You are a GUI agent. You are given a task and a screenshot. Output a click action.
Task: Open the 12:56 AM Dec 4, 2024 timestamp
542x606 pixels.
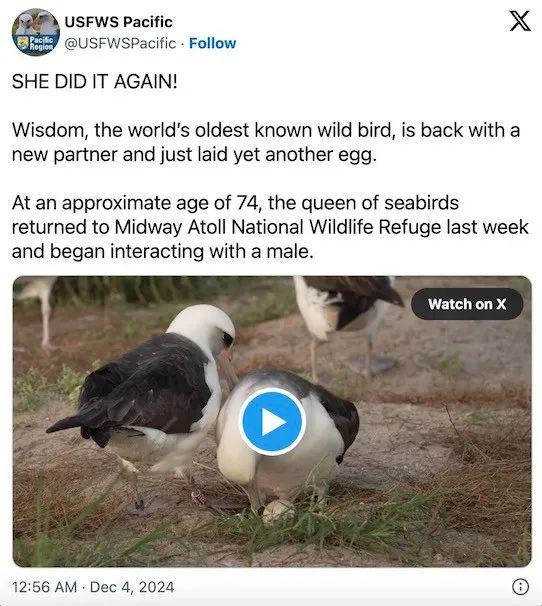click(x=93, y=587)
